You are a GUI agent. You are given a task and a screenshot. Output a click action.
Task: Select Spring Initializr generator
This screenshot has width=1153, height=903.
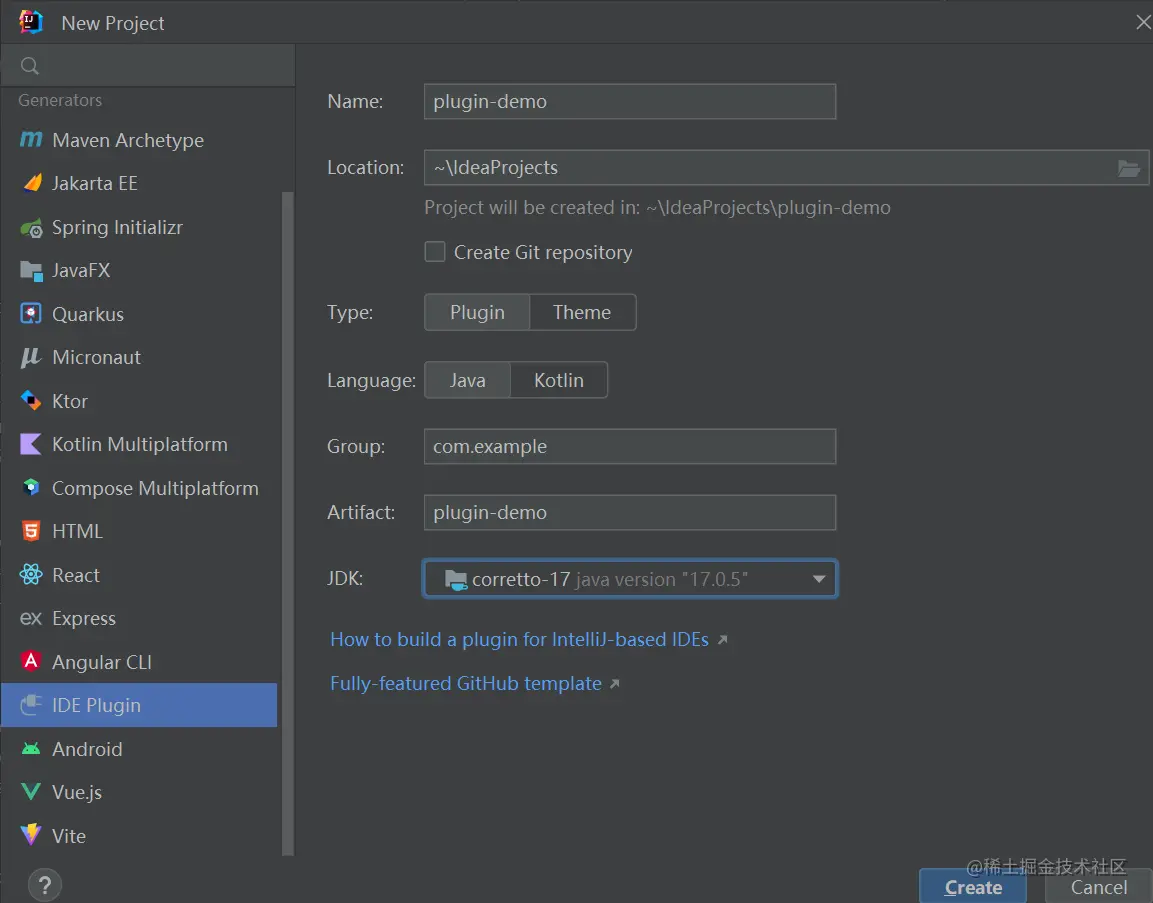(x=139, y=227)
